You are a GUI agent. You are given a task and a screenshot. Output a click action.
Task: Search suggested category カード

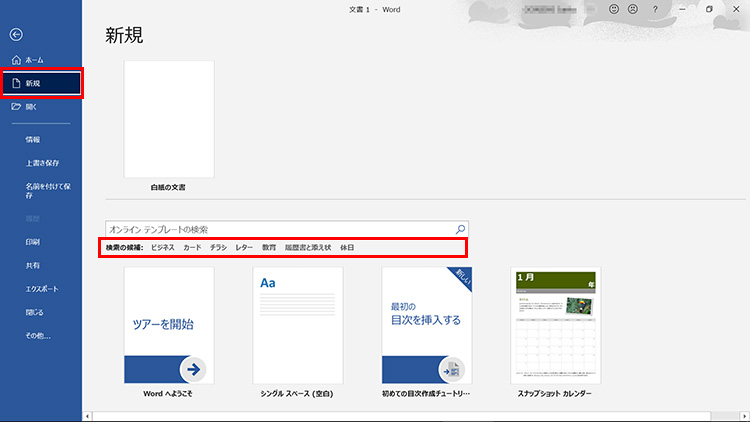(x=192, y=247)
